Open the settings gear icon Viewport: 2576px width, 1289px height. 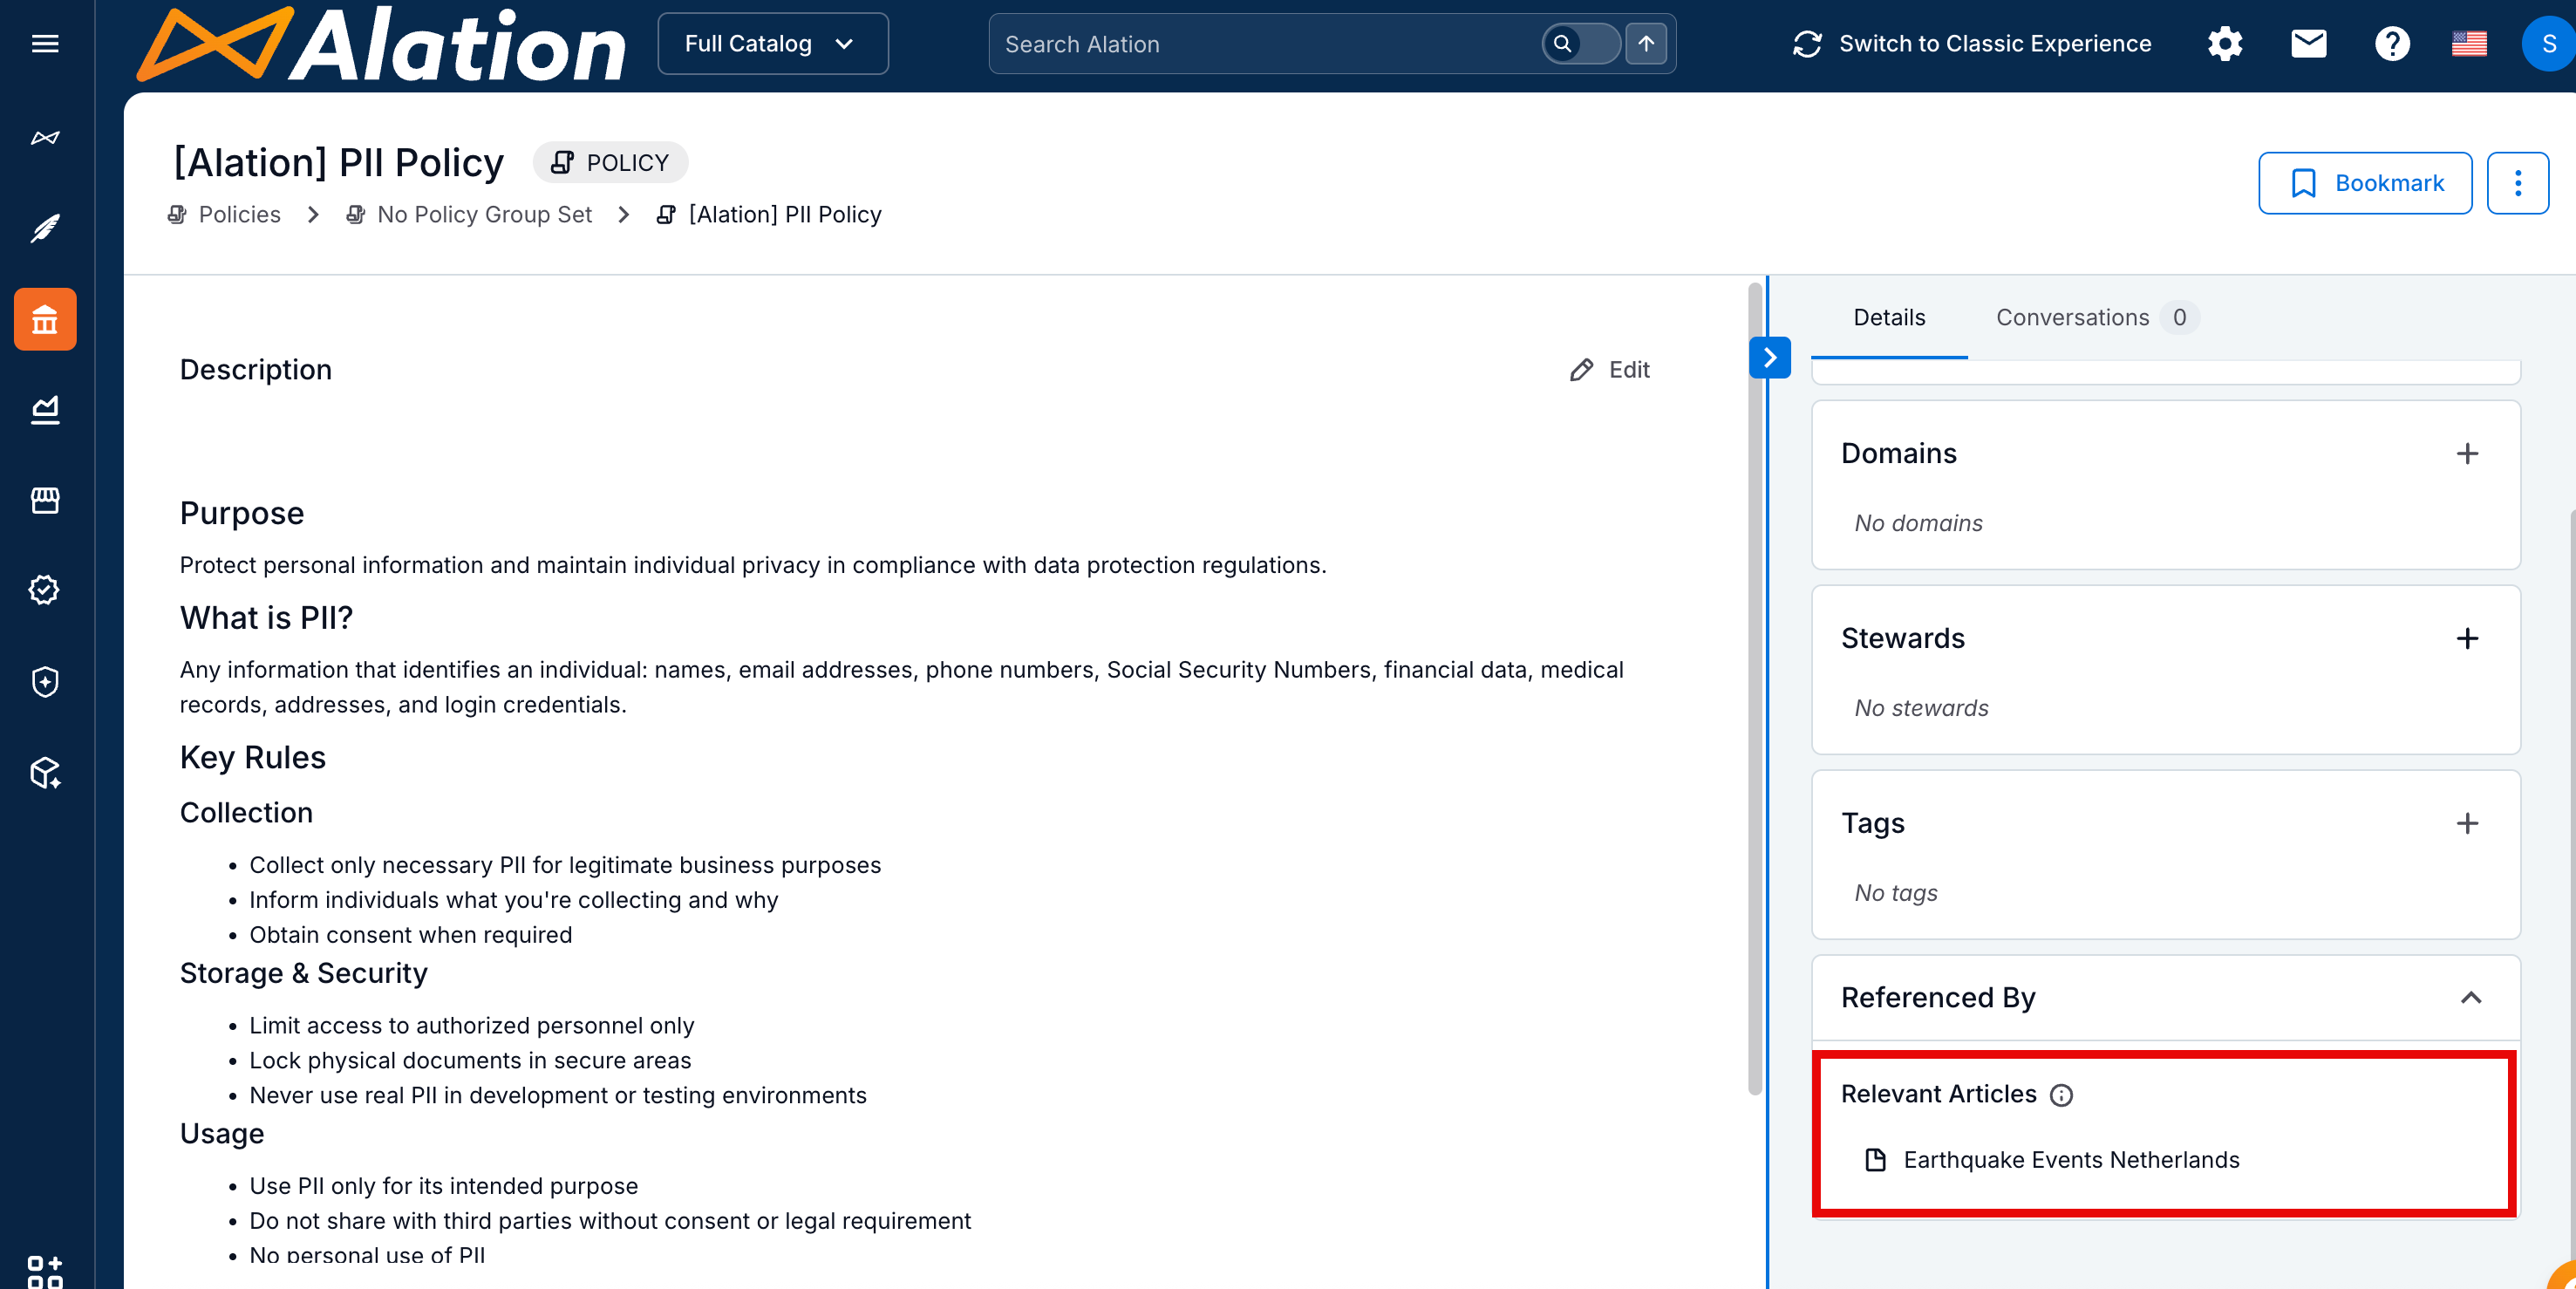(x=2224, y=43)
